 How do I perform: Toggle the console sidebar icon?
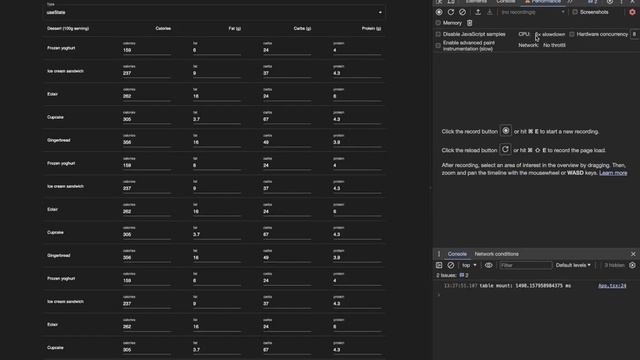click(x=439, y=265)
